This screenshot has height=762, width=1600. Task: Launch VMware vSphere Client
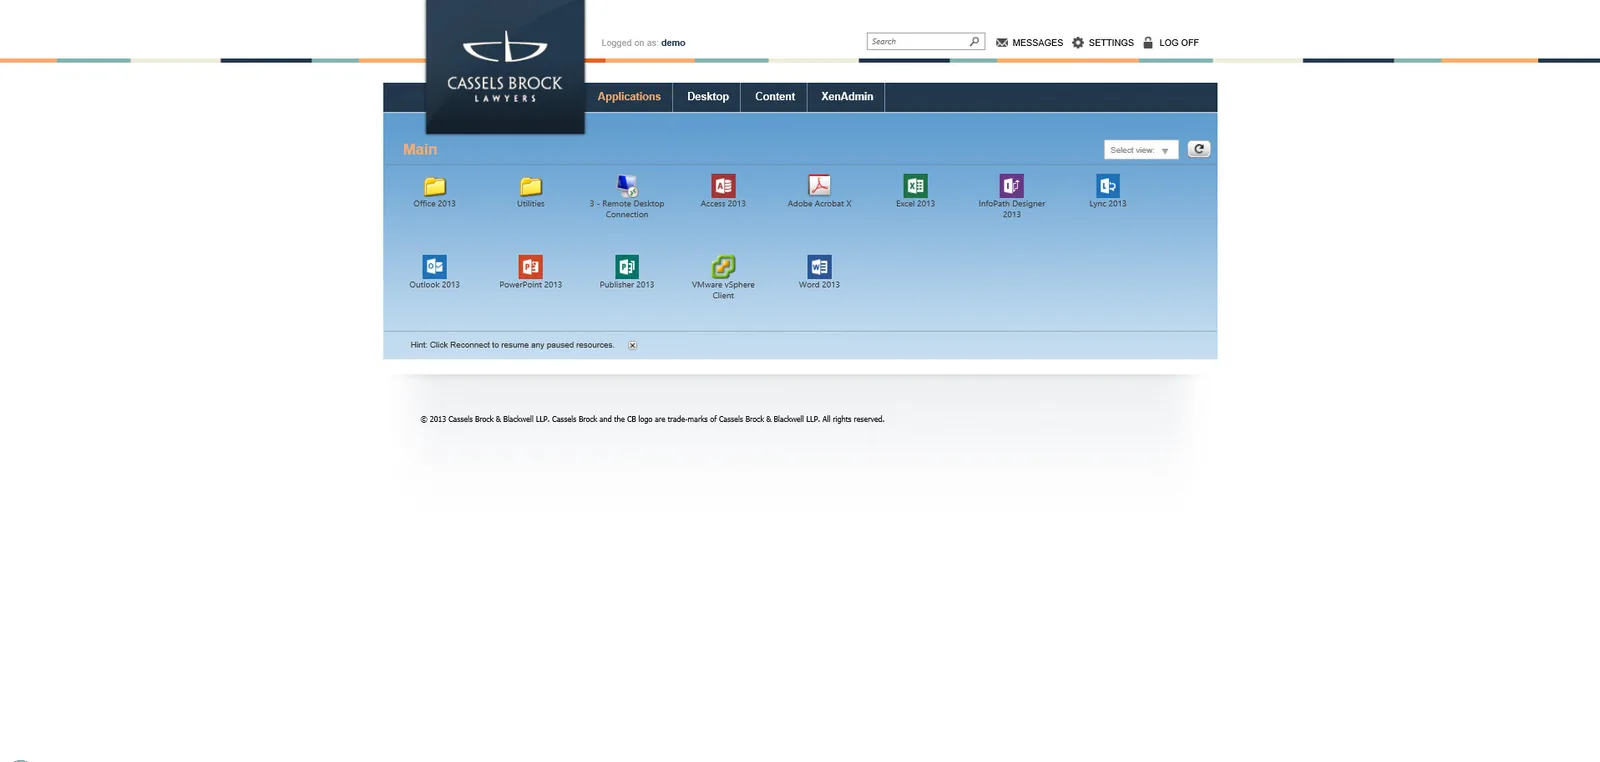pyautogui.click(x=723, y=267)
